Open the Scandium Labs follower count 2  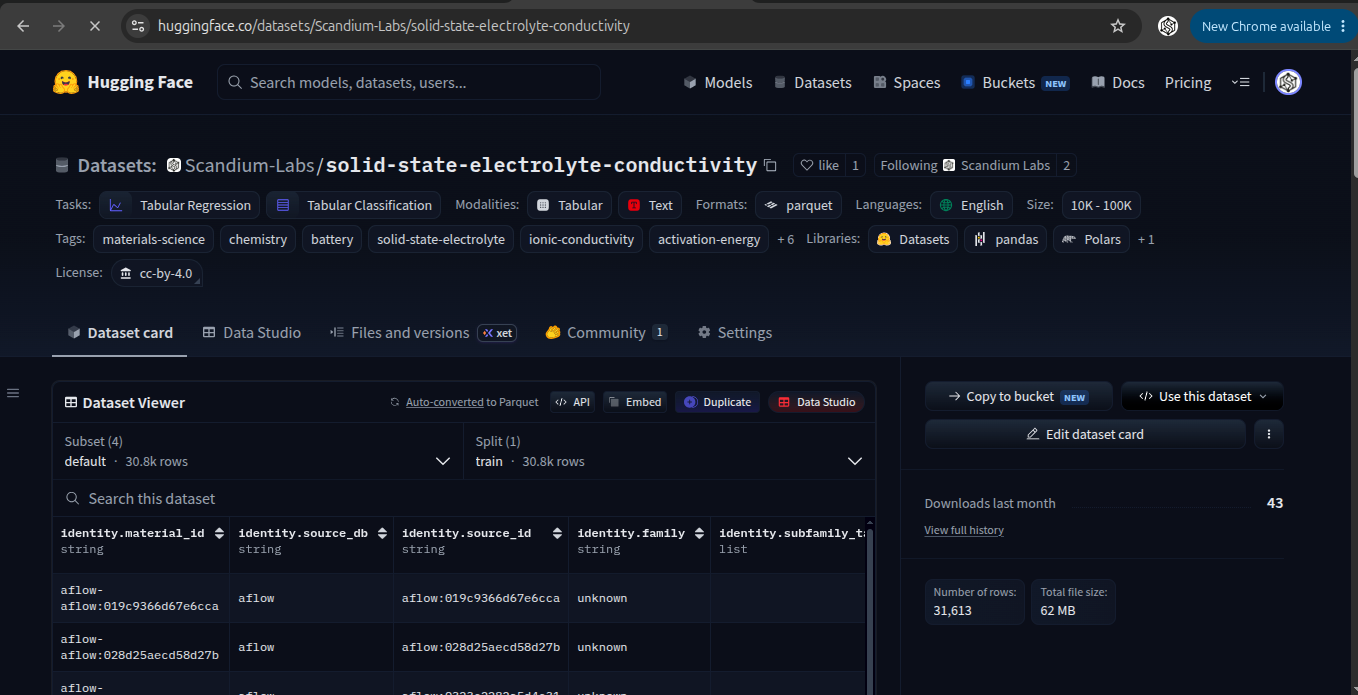(1066, 165)
